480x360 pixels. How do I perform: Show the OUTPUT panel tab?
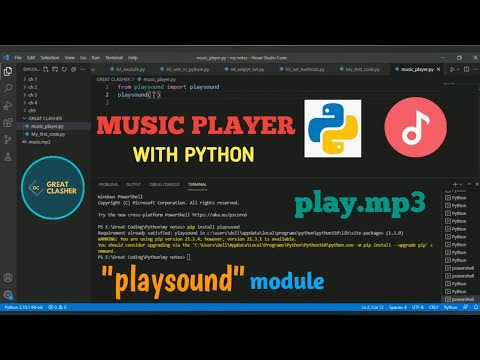pyautogui.click(x=133, y=184)
